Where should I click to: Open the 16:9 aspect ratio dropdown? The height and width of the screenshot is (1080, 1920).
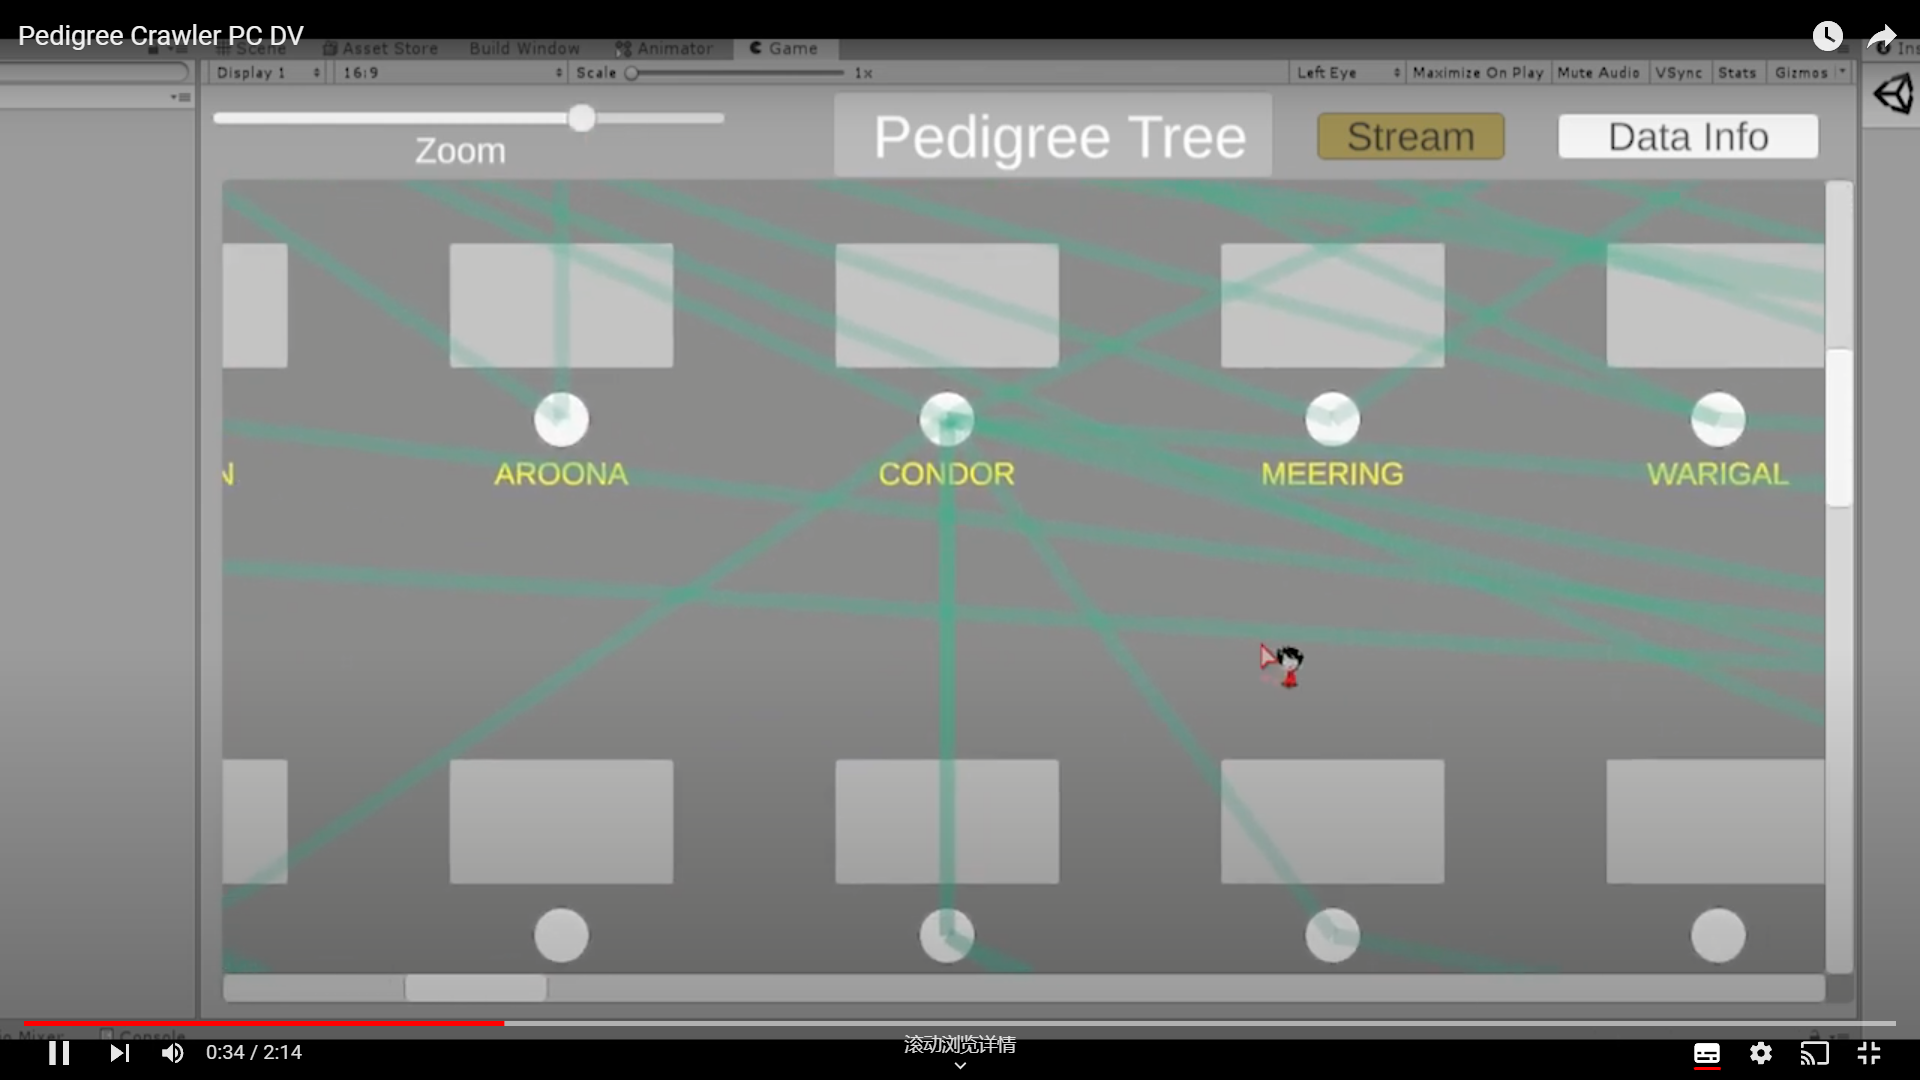tap(451, 73)
